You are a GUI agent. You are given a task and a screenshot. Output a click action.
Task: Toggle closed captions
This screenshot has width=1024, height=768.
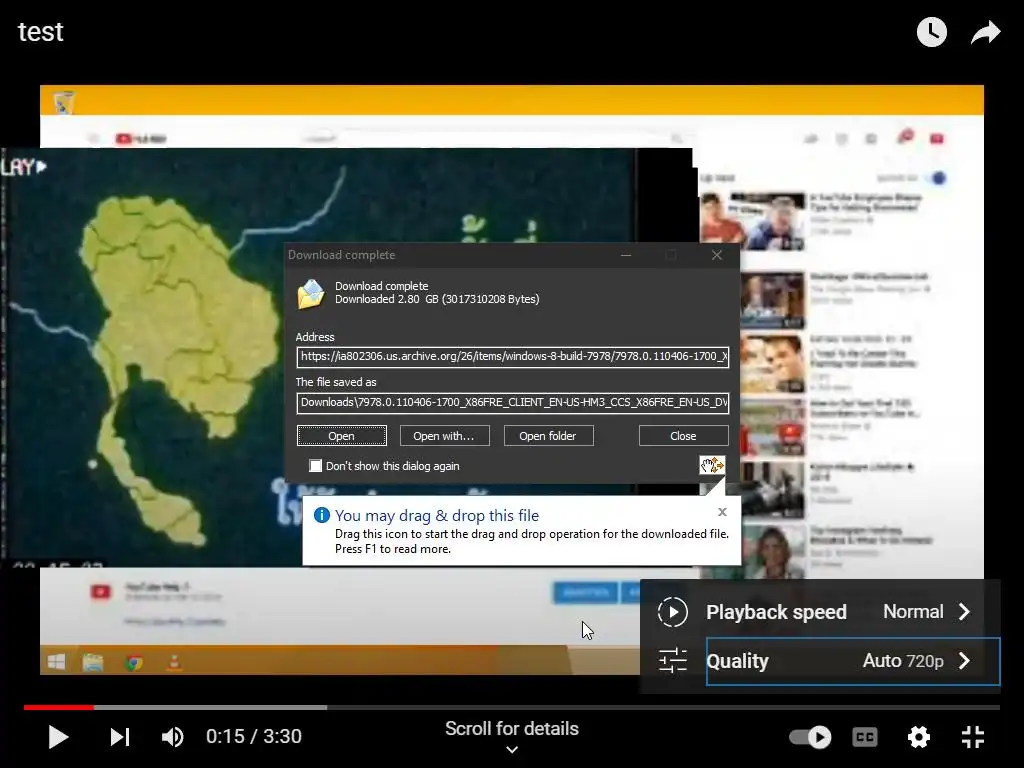pyautogui.click(x=865, y=737)
